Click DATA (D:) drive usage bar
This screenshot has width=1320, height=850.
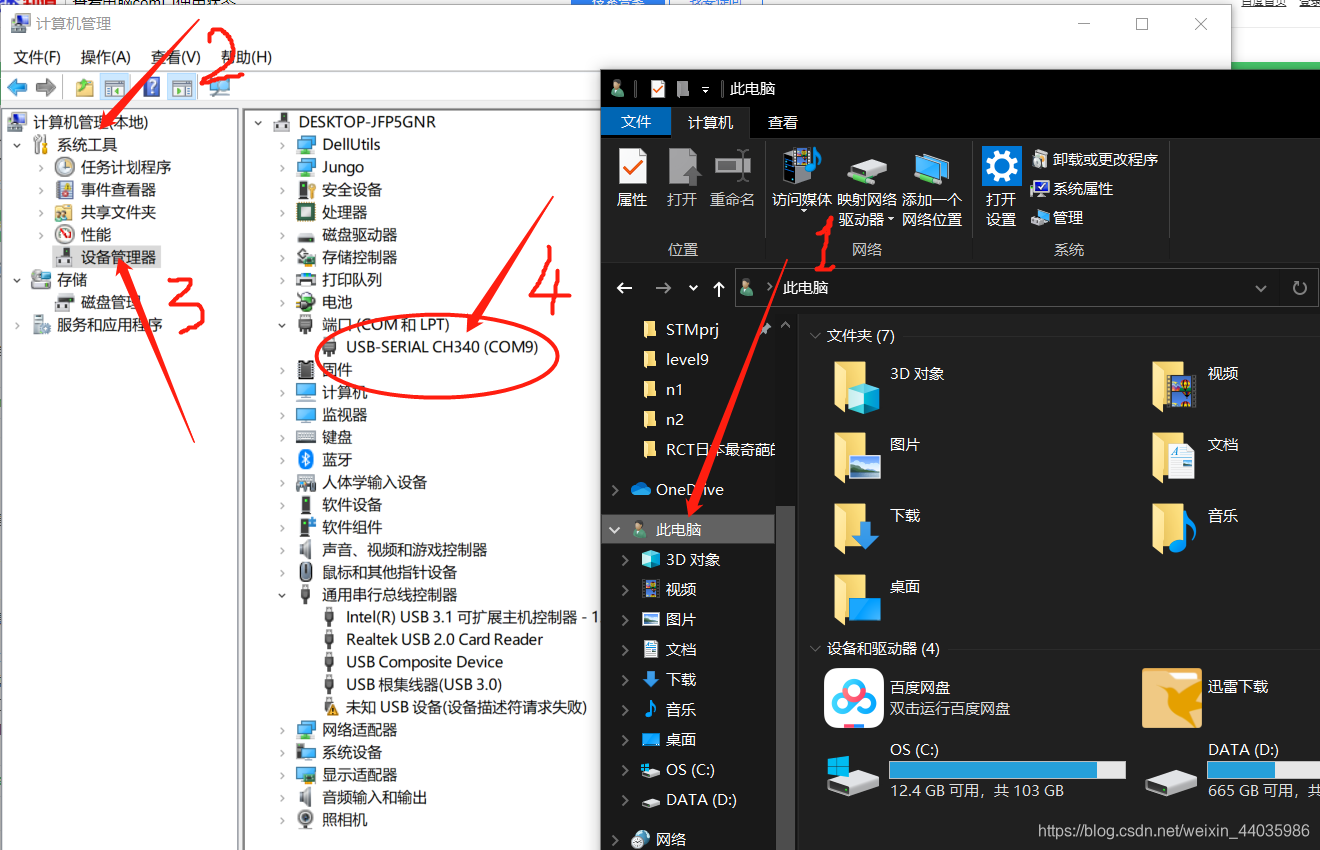[1263, 770]
